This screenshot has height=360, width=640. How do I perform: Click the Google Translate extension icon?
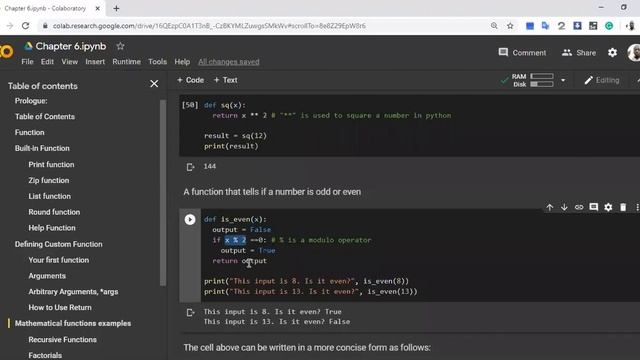point(545,26)
